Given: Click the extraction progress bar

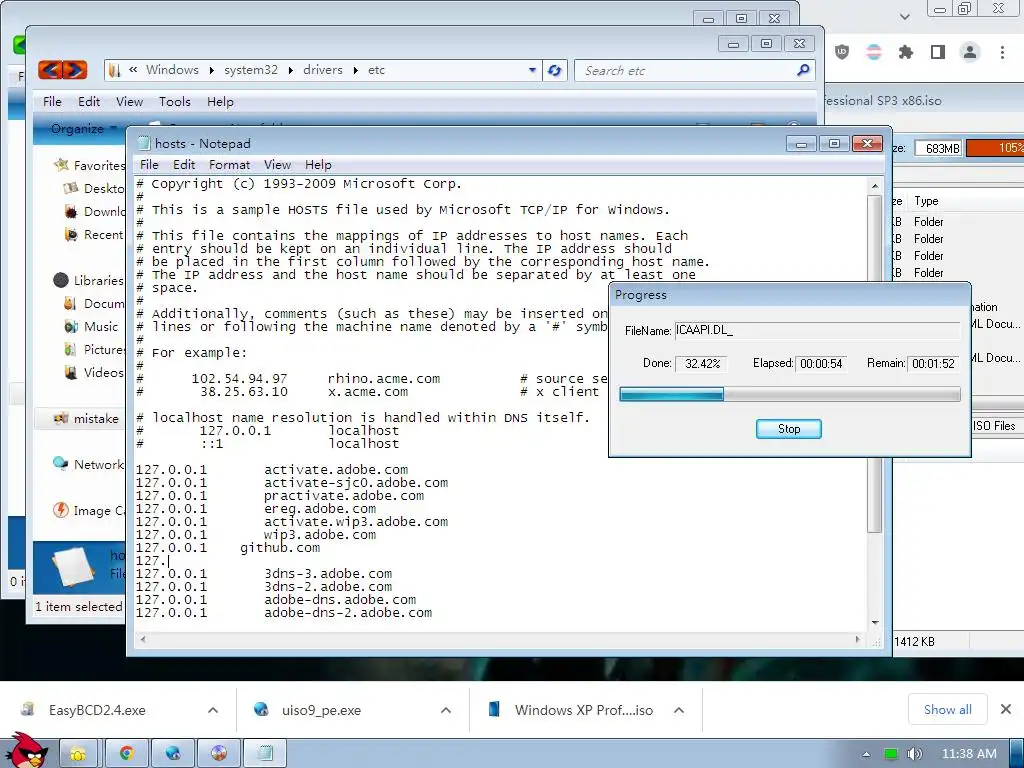Looking at the screenshot, I should 790,394.
